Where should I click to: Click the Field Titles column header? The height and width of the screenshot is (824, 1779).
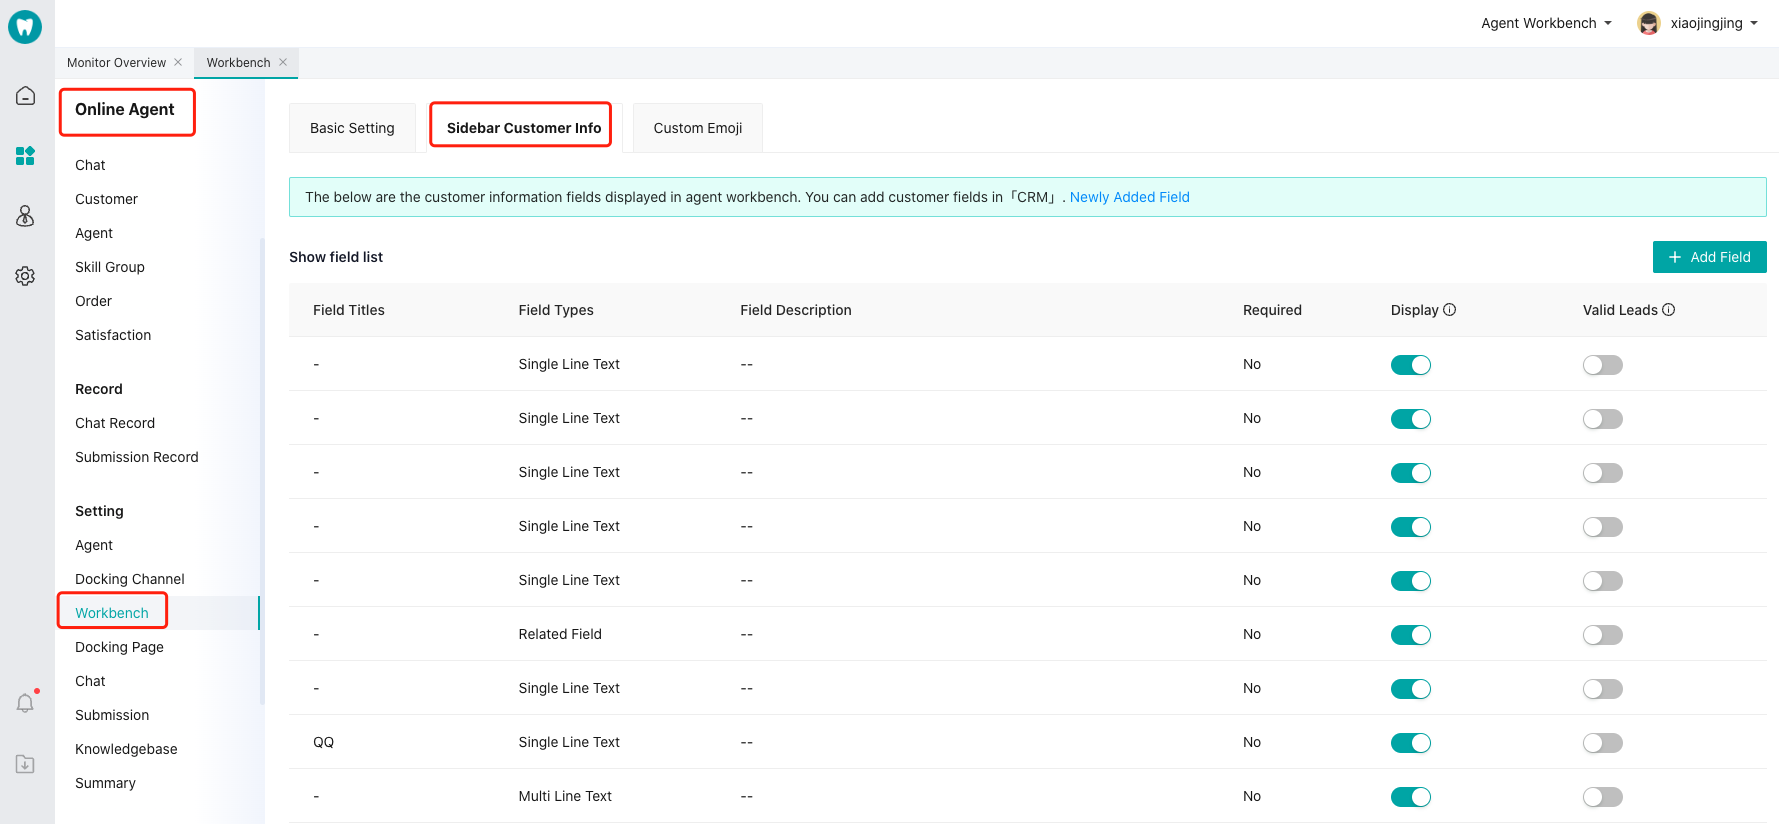click(x=349, y=310)
